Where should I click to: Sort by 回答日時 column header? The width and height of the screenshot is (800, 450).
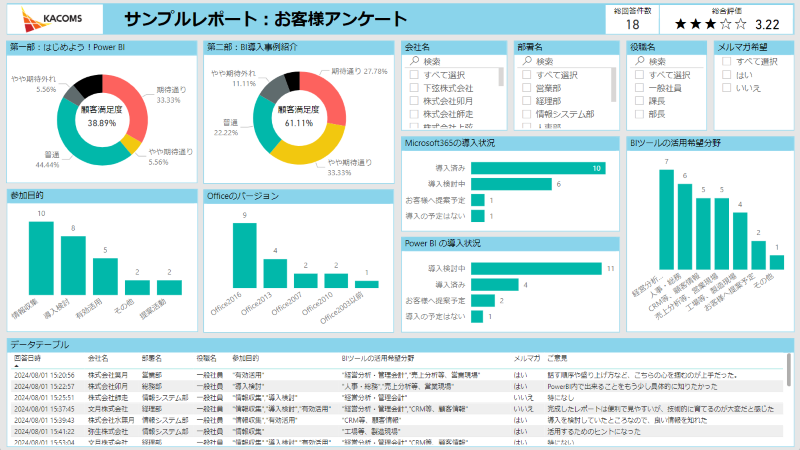[x=27, y=359]
